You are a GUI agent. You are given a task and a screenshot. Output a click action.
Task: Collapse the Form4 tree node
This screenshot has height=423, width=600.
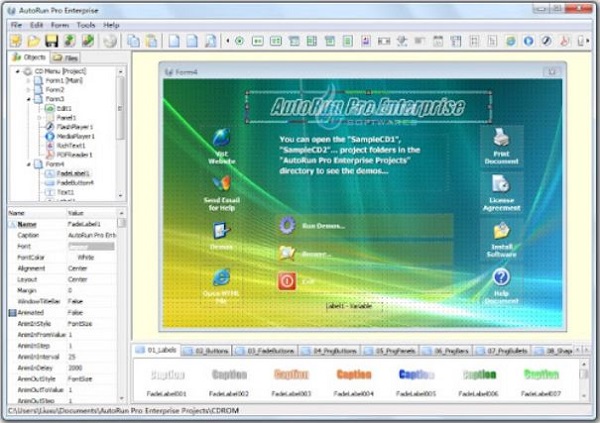28,165
